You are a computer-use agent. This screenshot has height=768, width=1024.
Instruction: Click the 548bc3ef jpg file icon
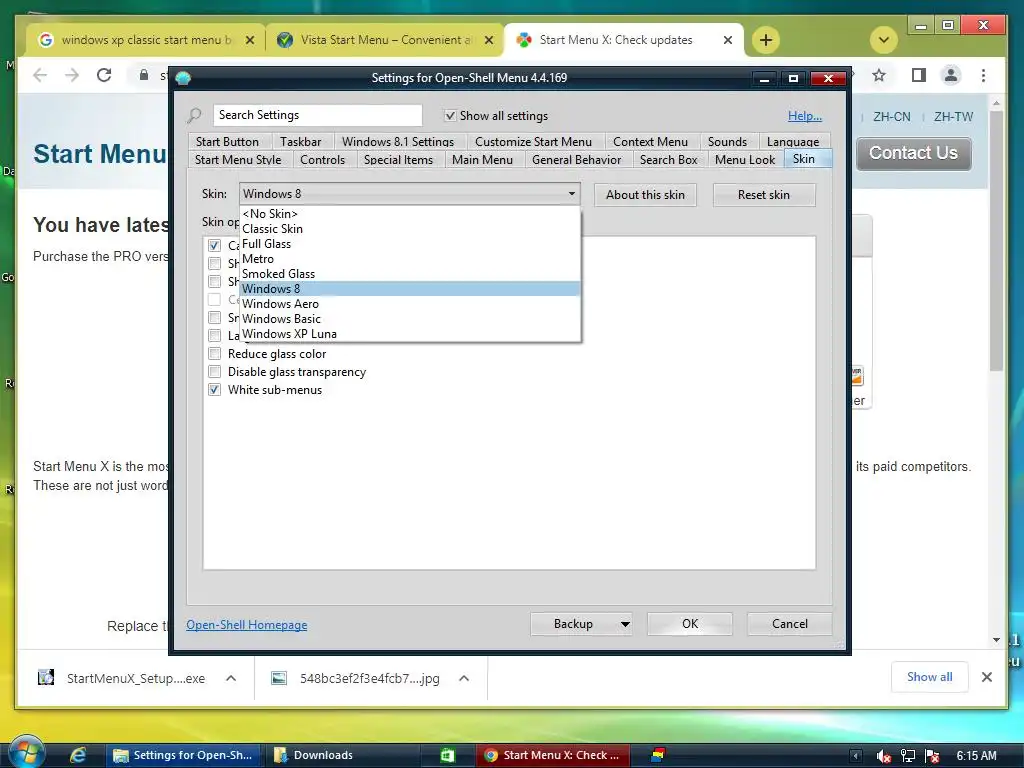point(279,678)
